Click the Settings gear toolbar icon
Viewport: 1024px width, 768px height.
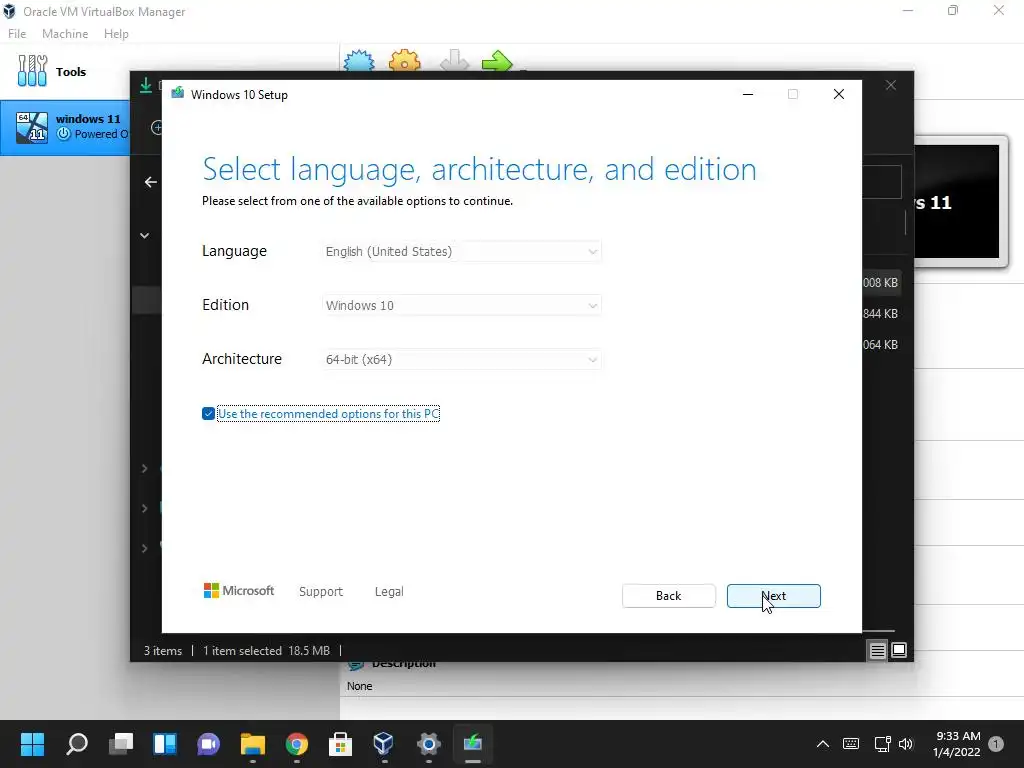[404, 61]
